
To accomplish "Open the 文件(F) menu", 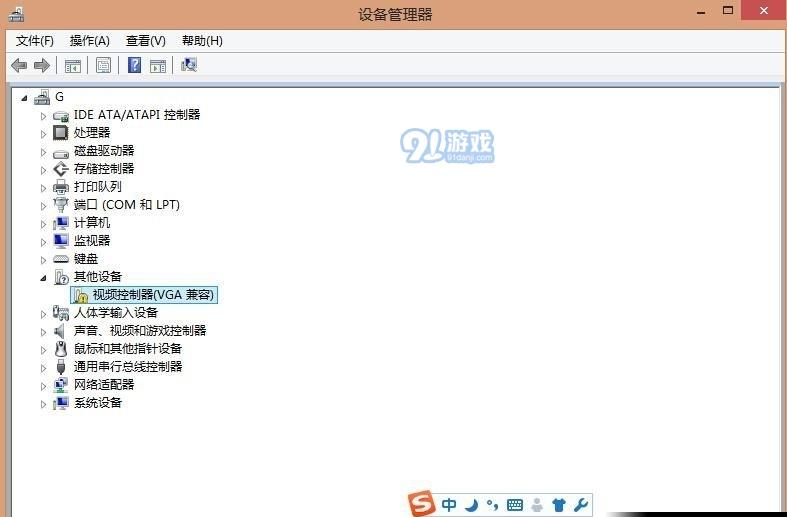I will click(35, 41).
